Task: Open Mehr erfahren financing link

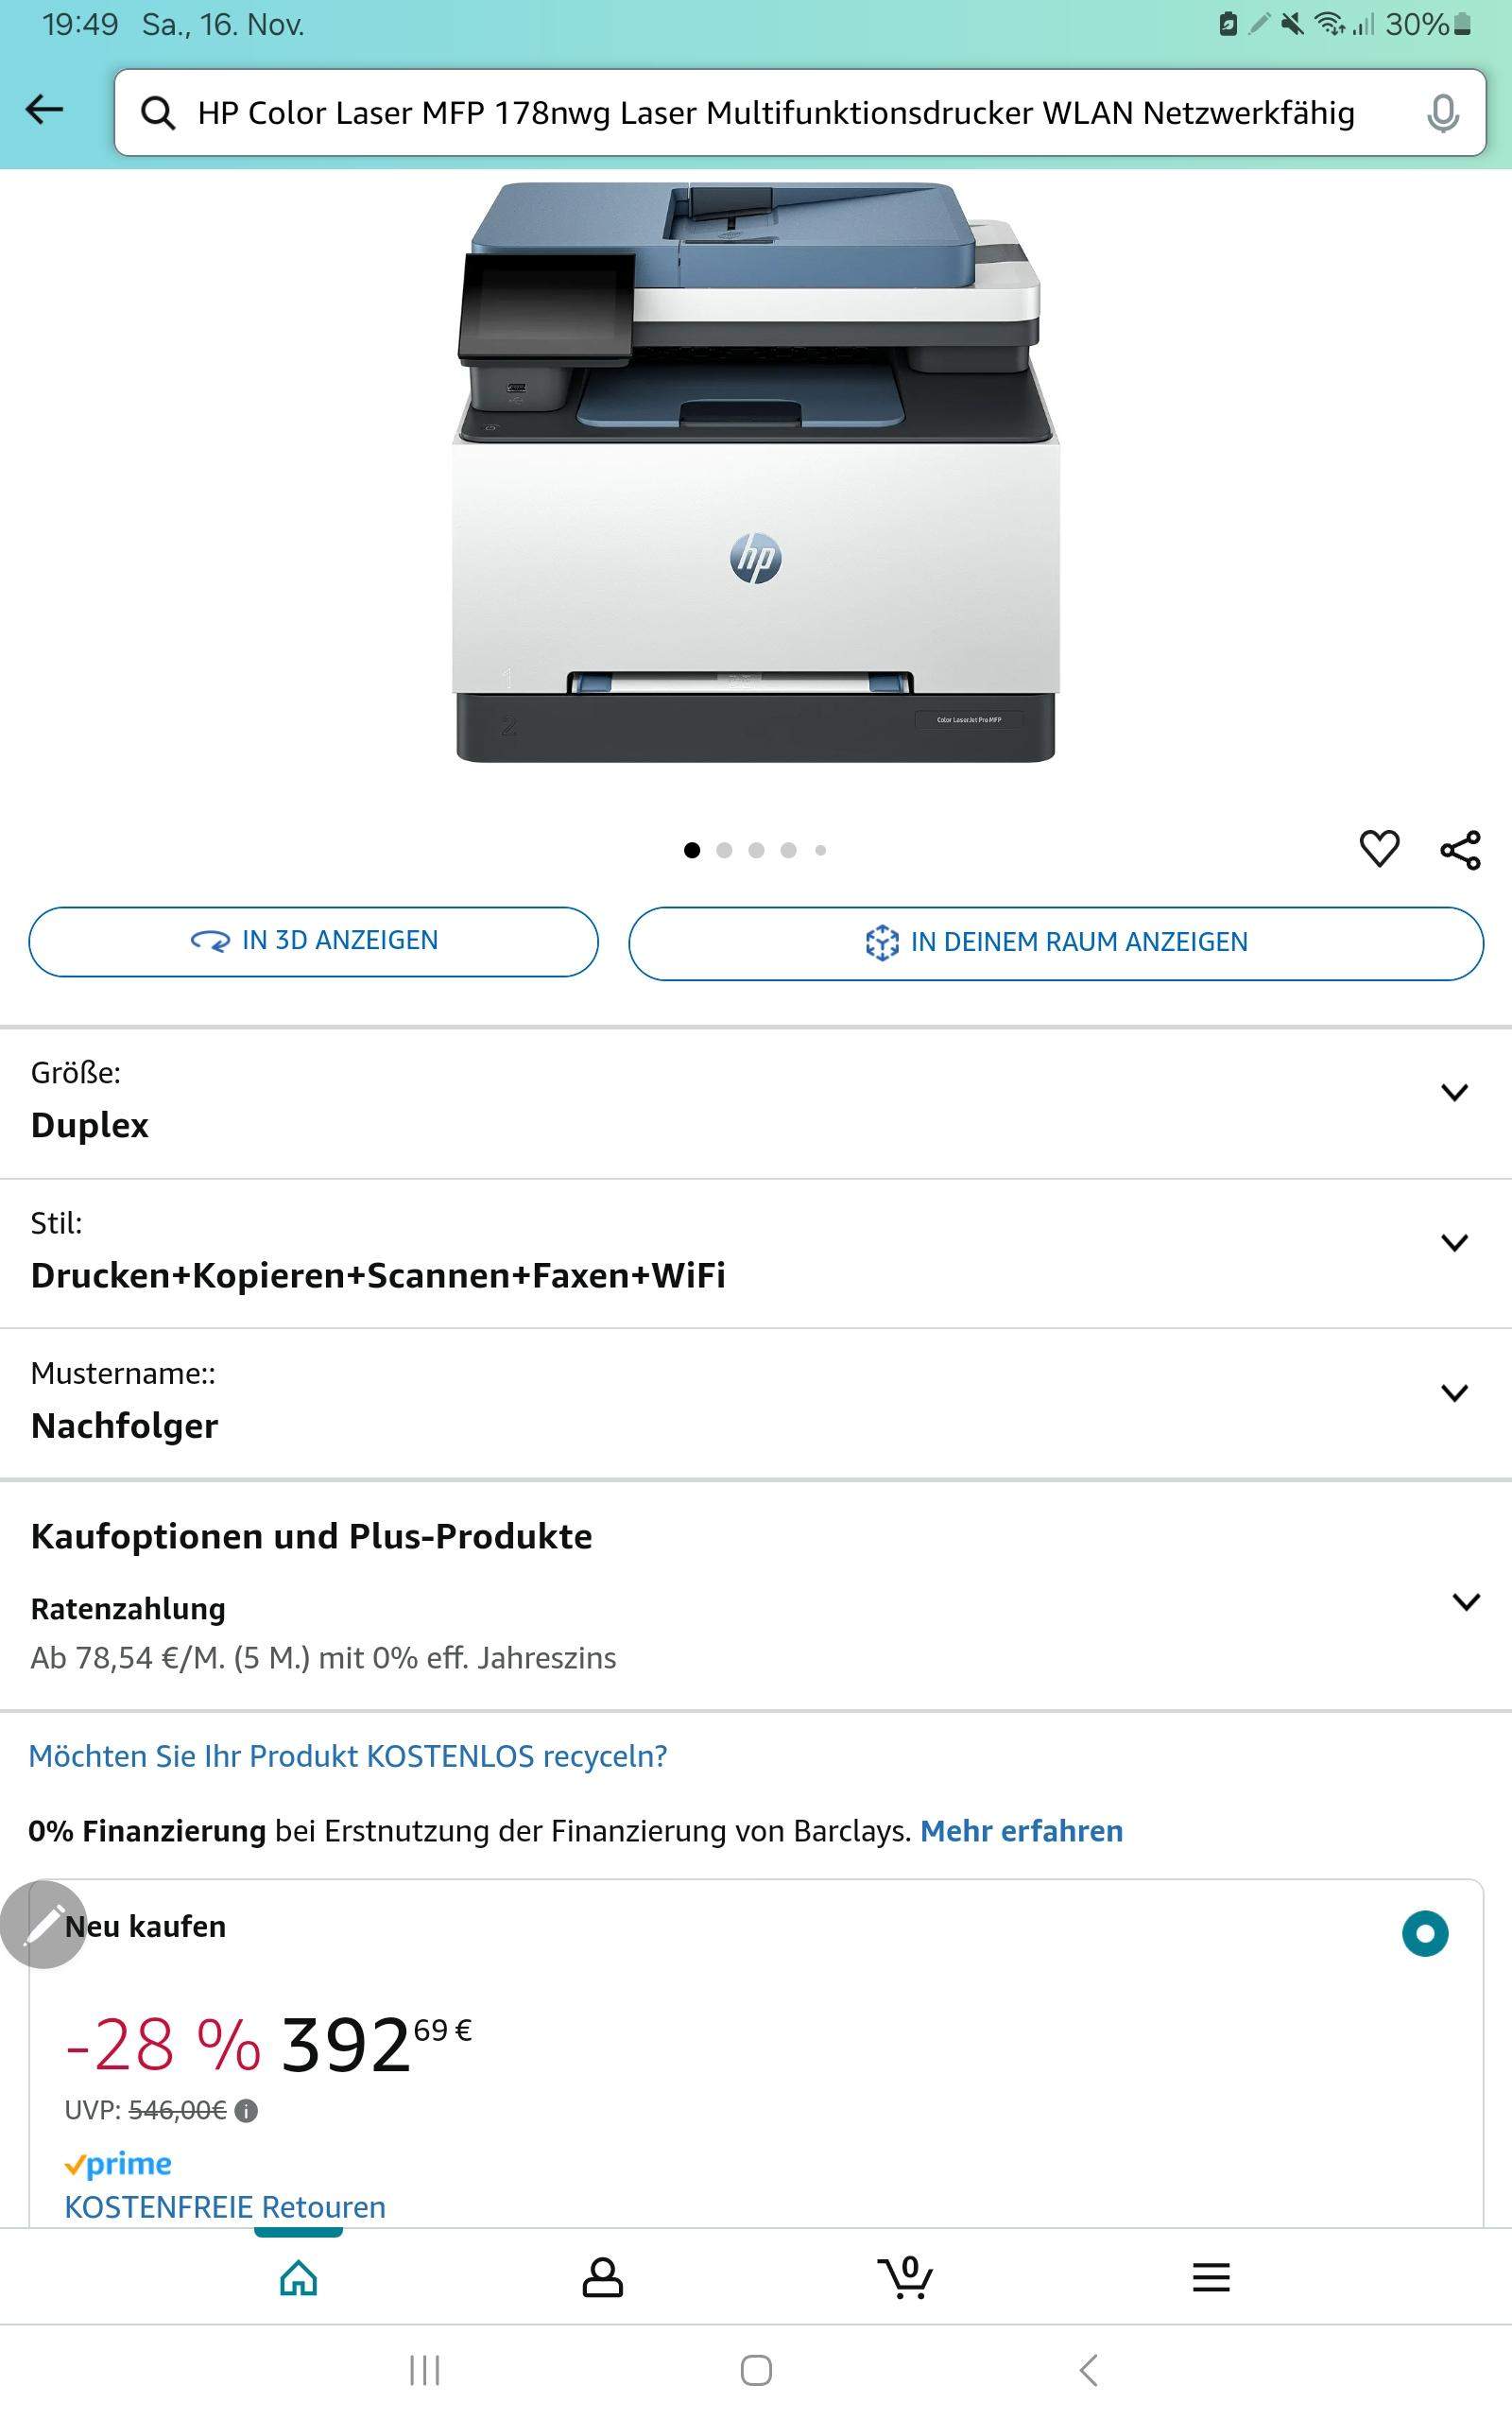Action: 1021,1831
